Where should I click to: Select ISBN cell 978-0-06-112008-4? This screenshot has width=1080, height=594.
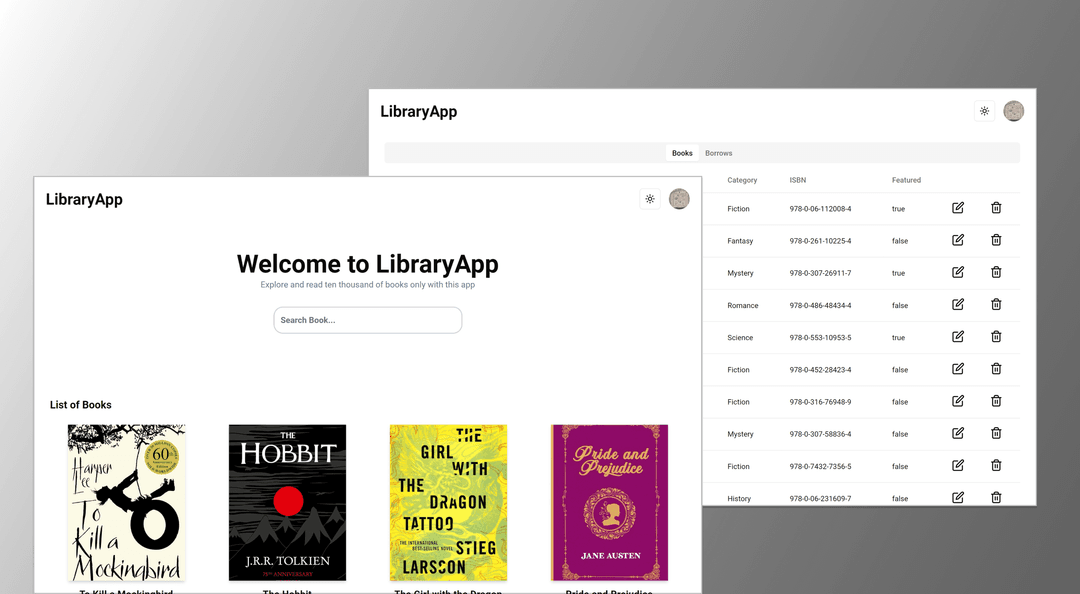[x=820, y=209]
